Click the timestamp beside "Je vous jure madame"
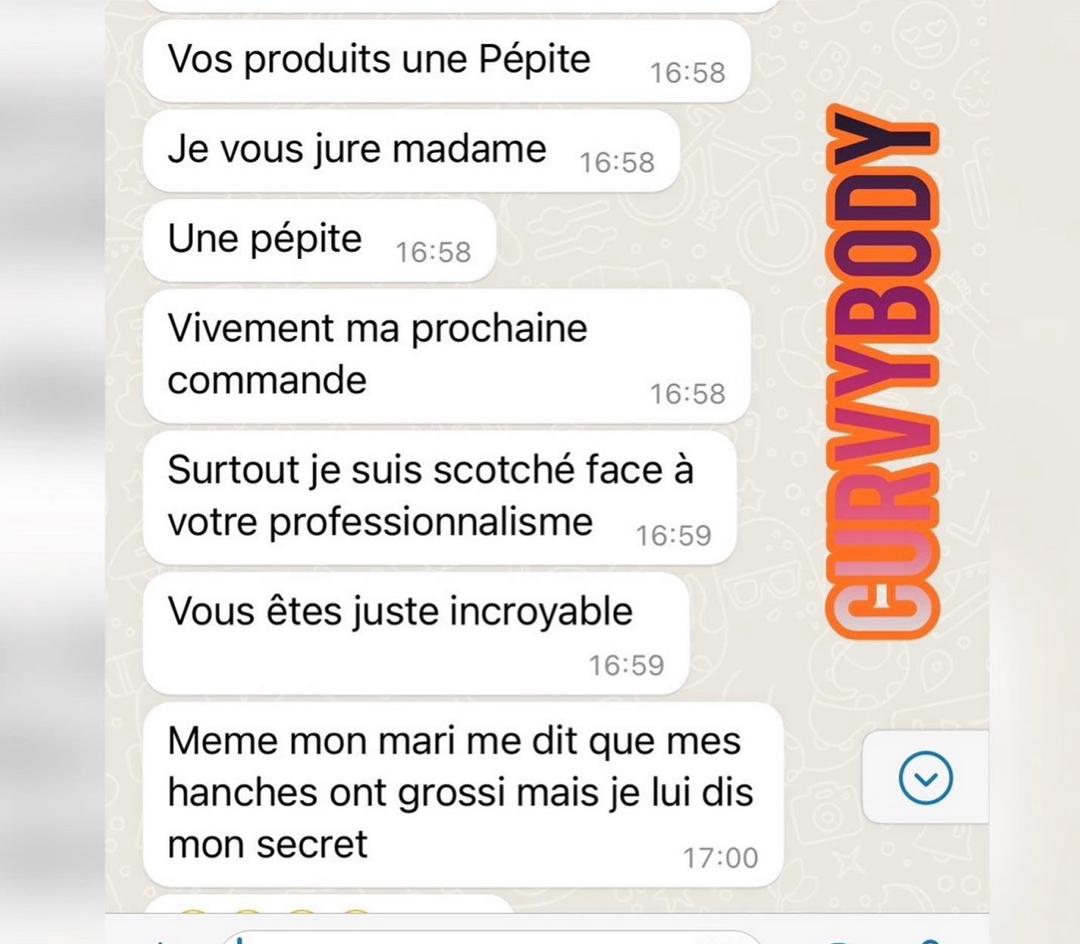 point(617,163)
